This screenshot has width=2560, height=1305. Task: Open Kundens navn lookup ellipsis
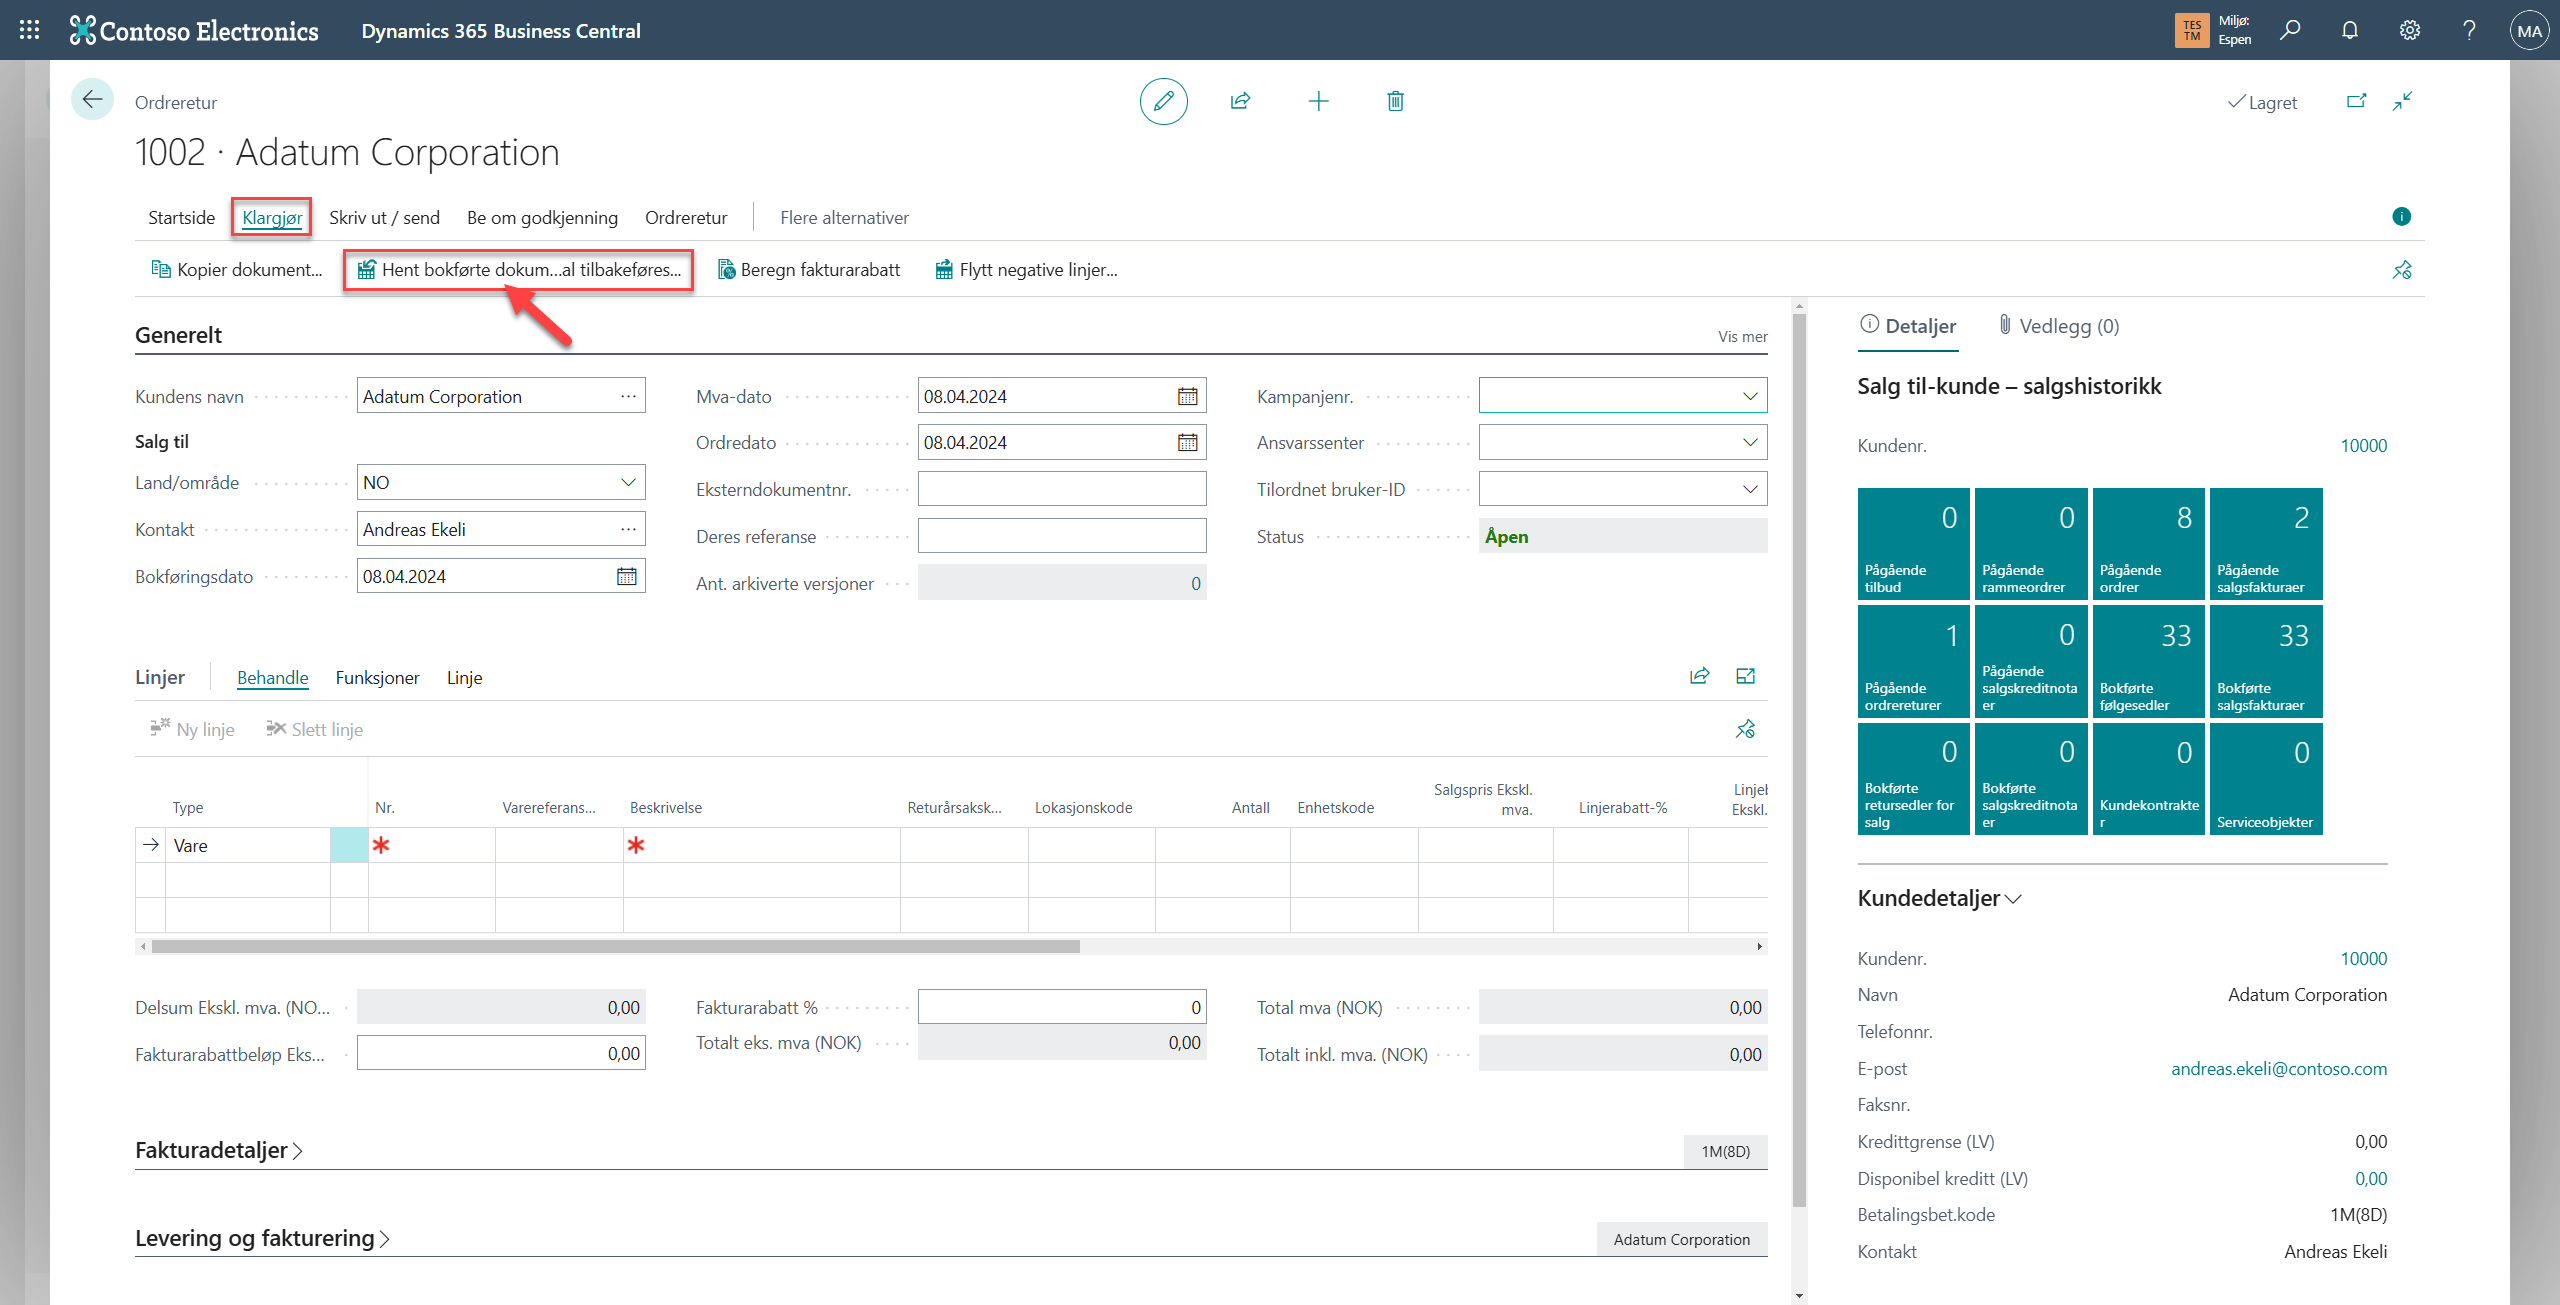tap(628, 396)
